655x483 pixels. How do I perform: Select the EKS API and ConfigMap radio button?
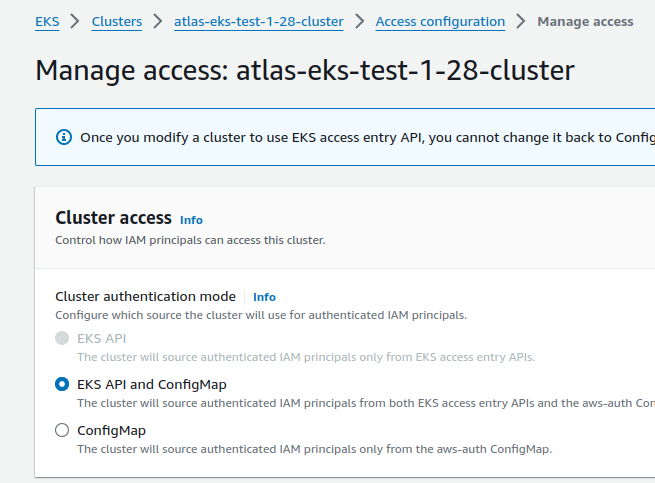tap(63, 384)
